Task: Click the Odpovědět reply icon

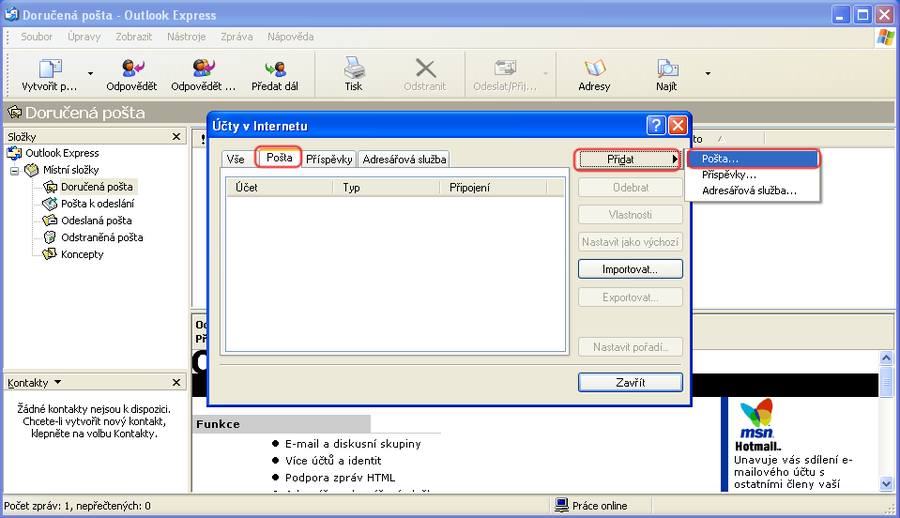Action: tap(132, 69)
